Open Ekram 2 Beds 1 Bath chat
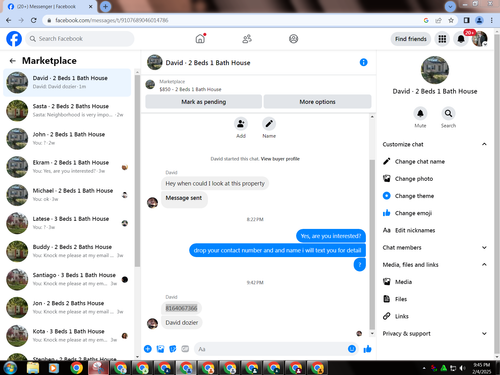This screenshot has height=375, width=500. [67, 167]
